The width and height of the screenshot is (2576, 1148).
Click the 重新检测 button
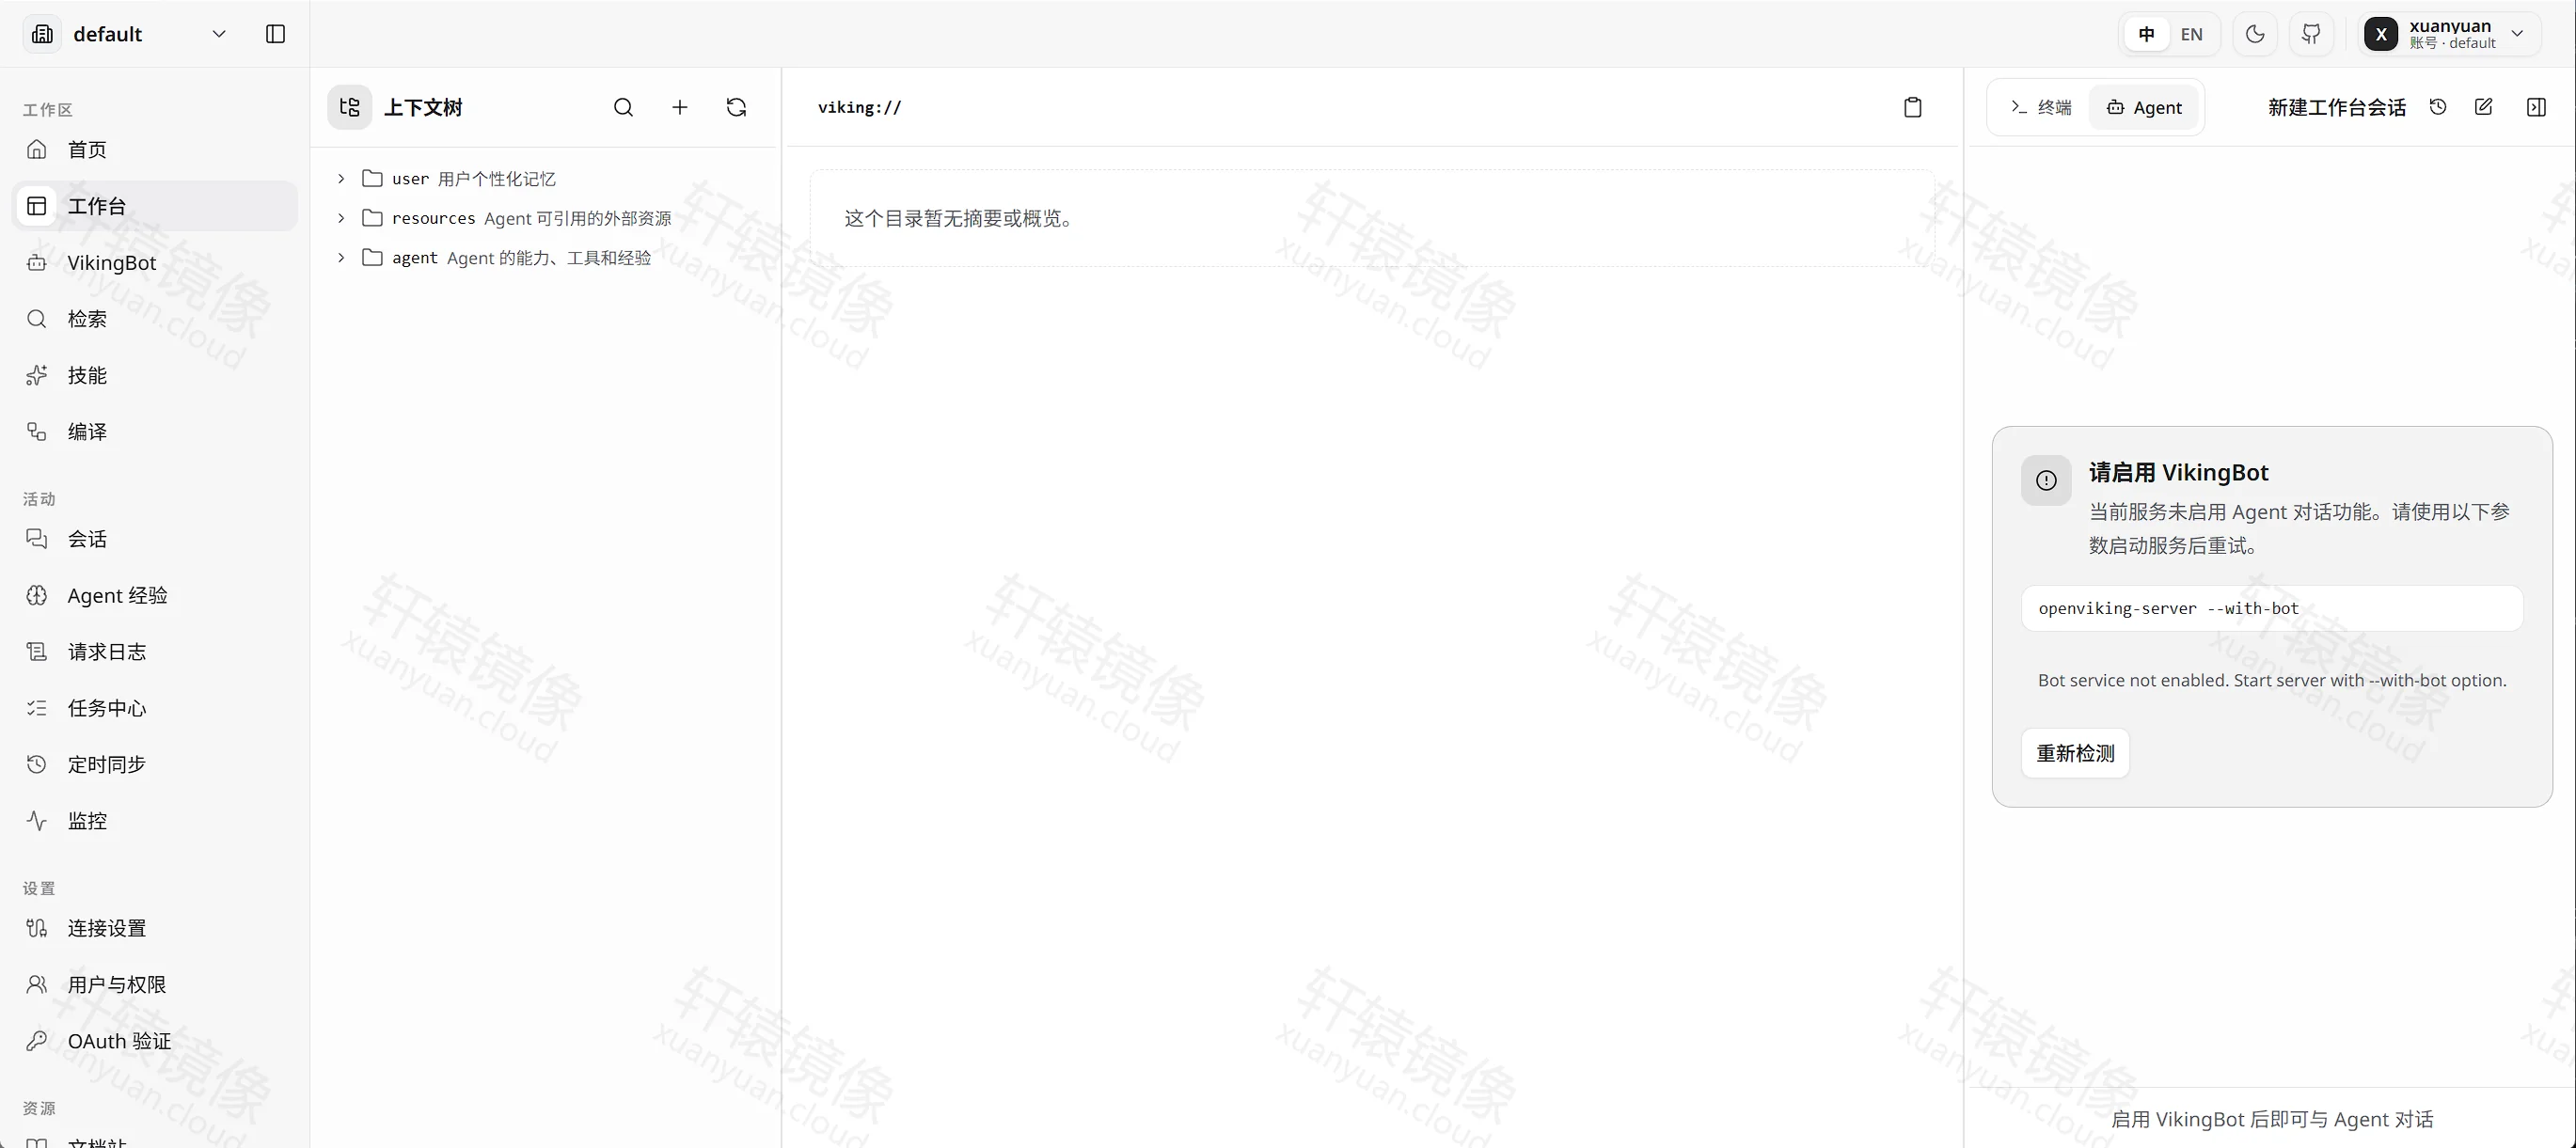pos(2075,753)
